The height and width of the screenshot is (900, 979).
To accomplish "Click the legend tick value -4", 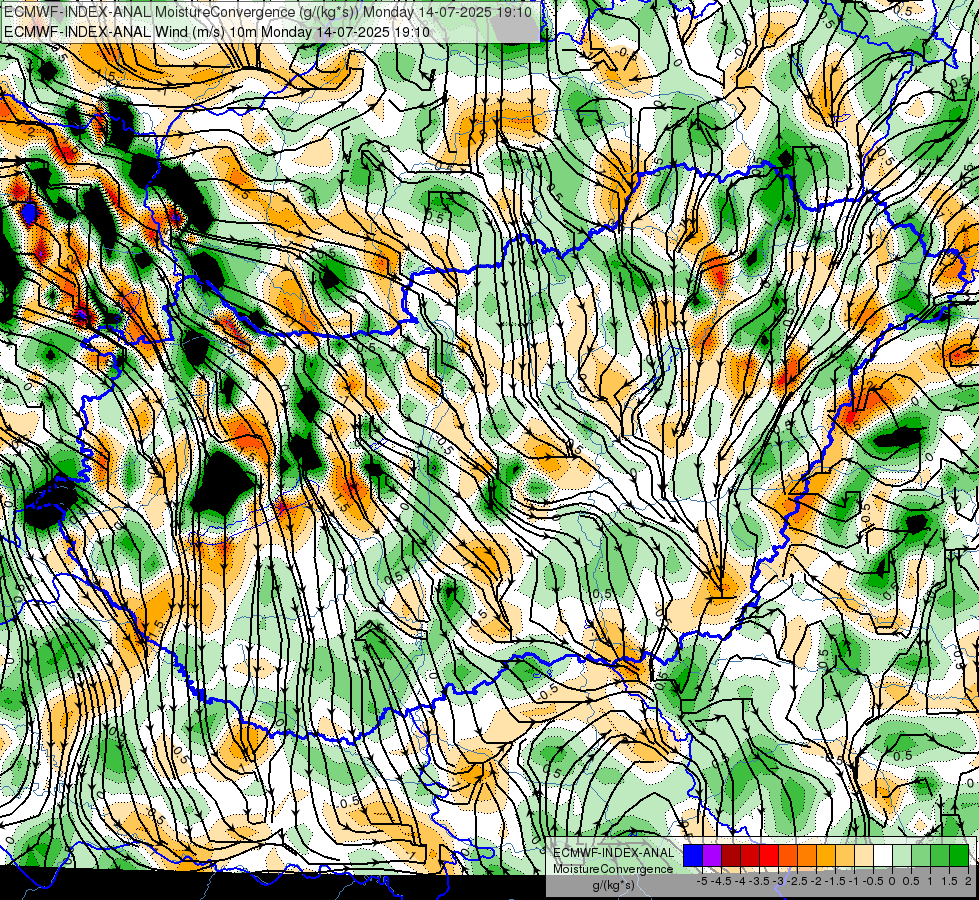I will pos(740,881).
